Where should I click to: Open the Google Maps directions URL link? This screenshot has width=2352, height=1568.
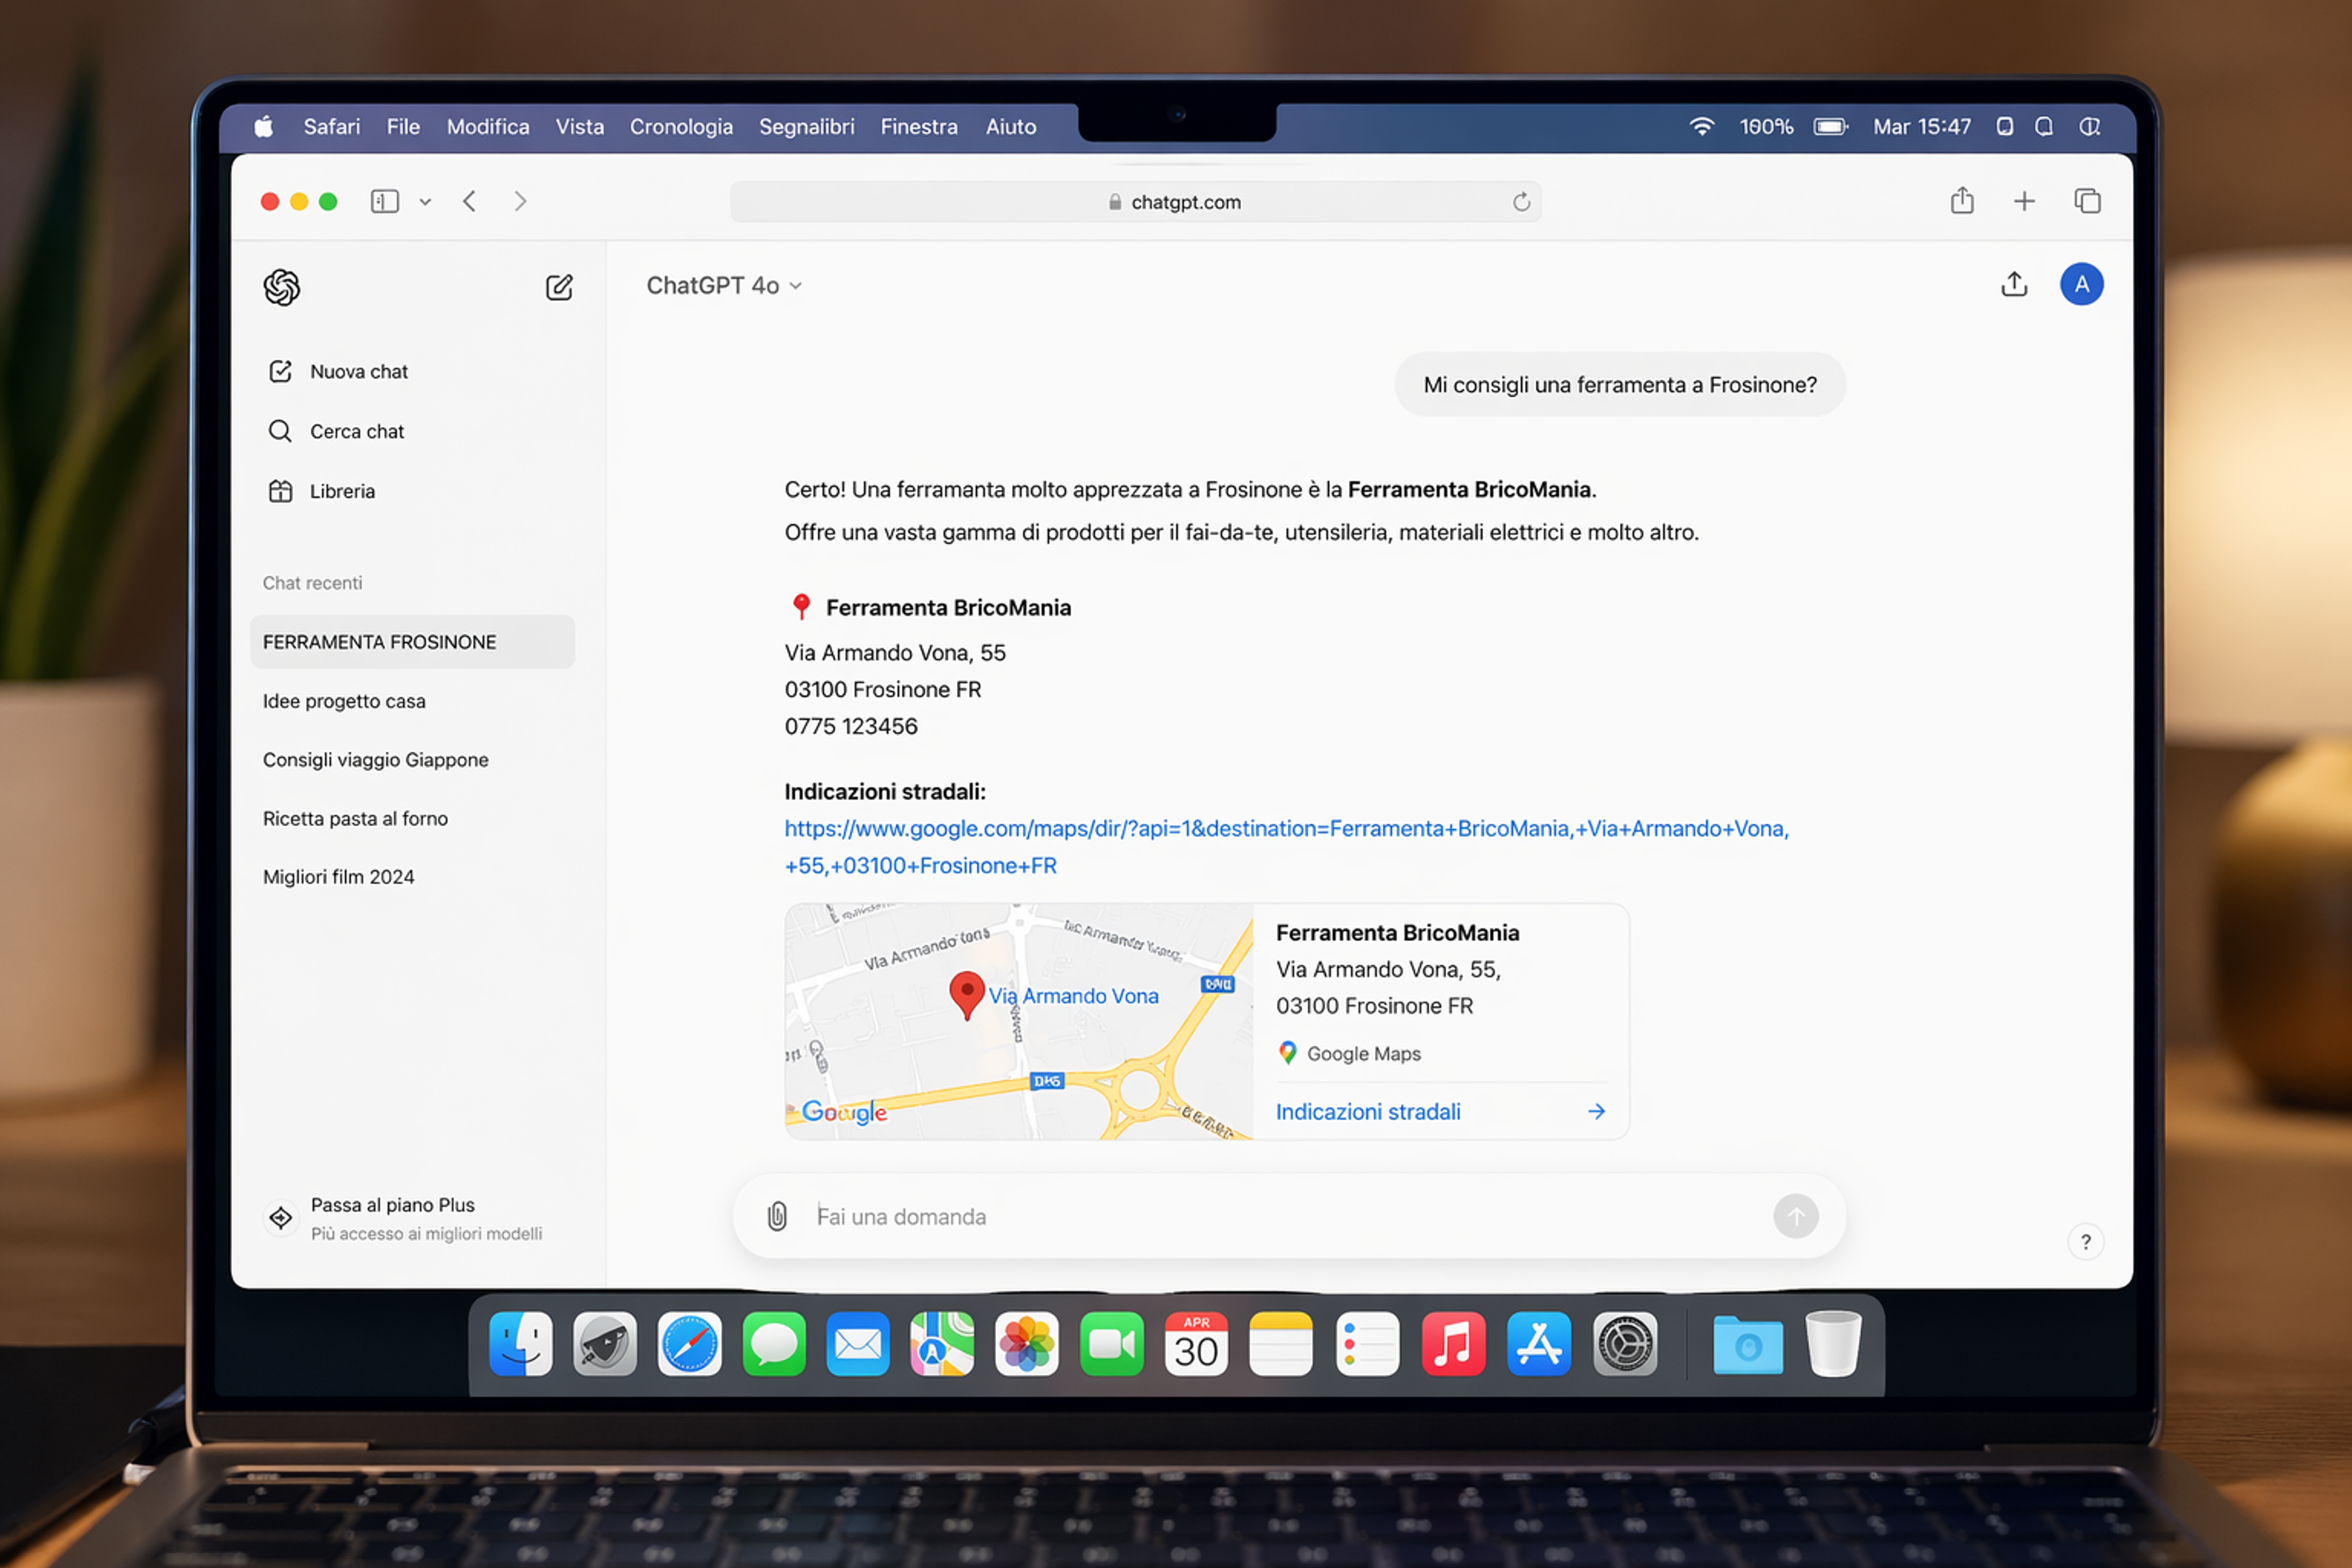coord(1285,829)
